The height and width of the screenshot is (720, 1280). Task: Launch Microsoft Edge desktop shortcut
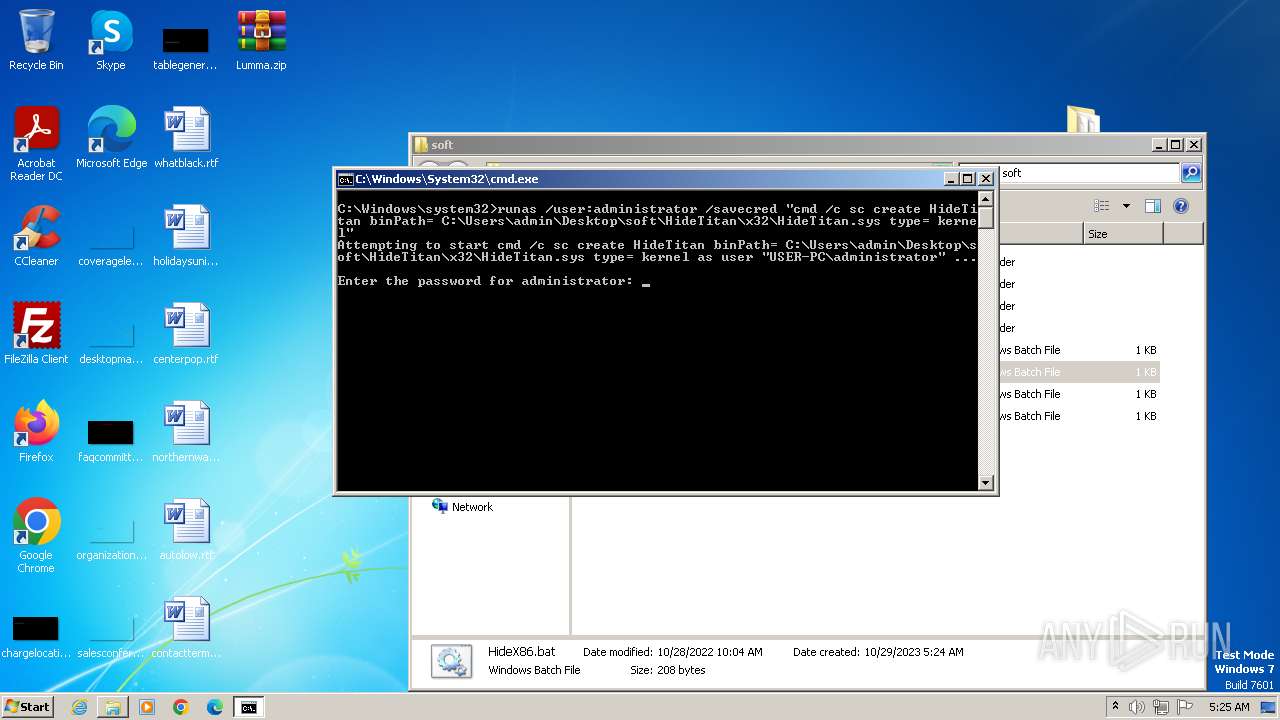pyautogui.click(x=111, y=138)
